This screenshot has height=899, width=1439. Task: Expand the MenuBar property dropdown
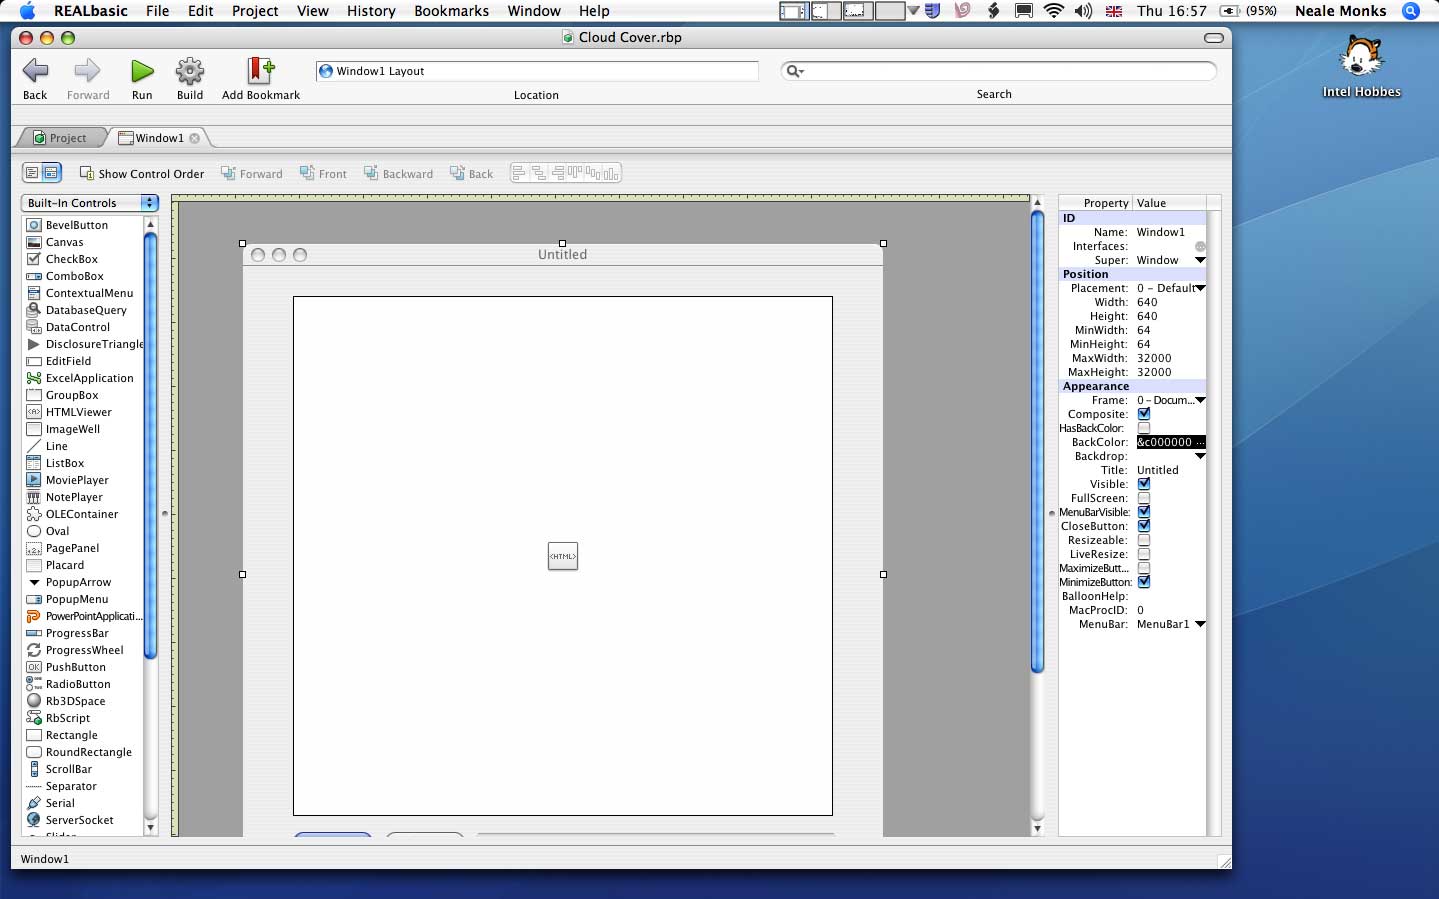tap(1200, 624)
